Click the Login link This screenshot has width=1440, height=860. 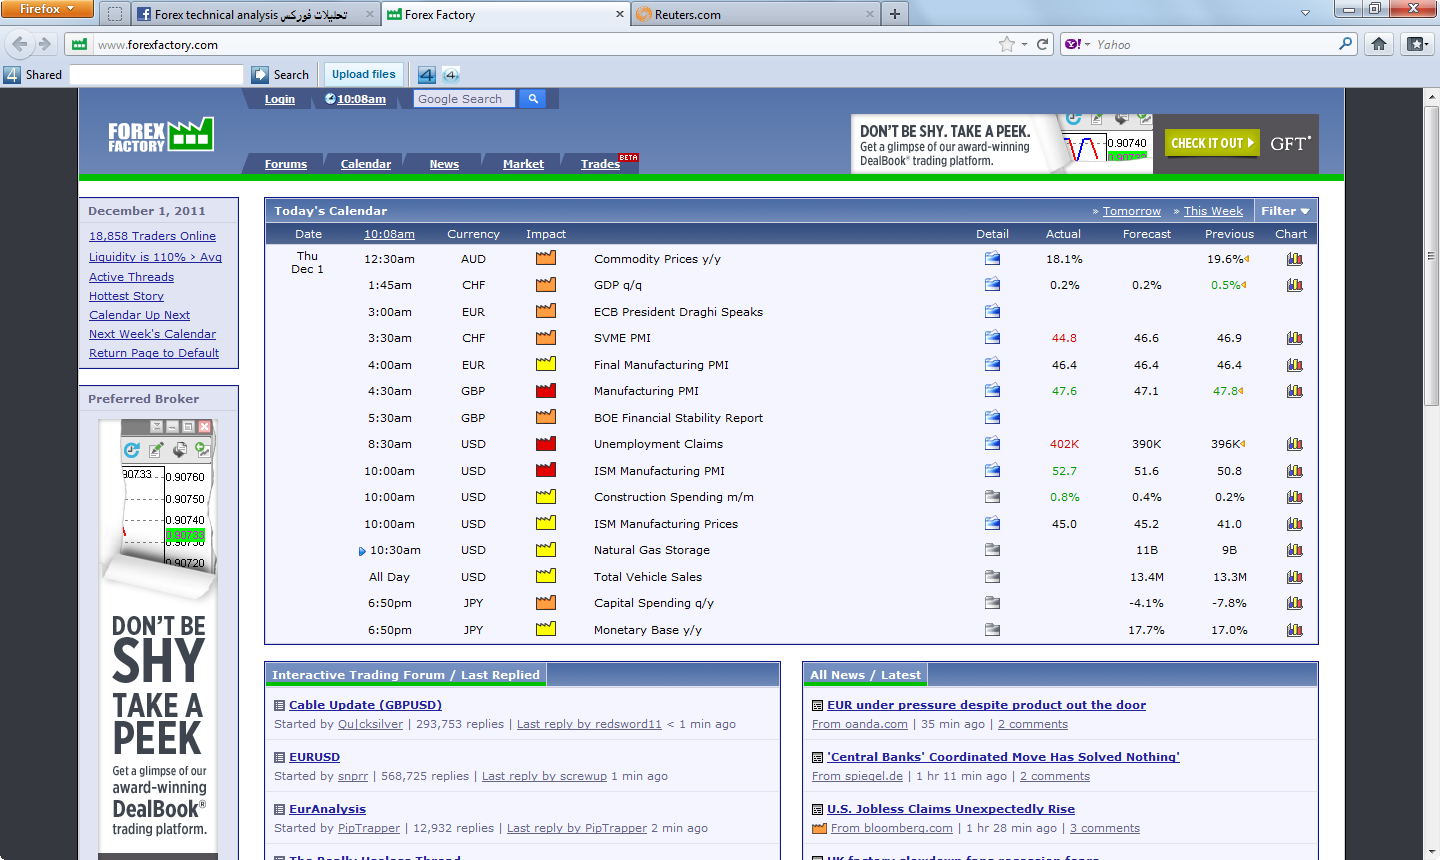(x=280, y=99)
